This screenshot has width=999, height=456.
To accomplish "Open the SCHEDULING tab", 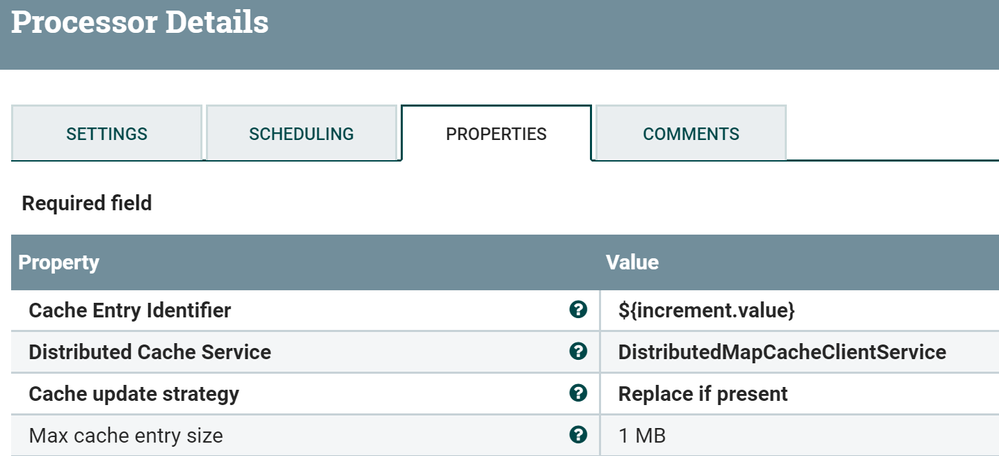I will [301, 134].
